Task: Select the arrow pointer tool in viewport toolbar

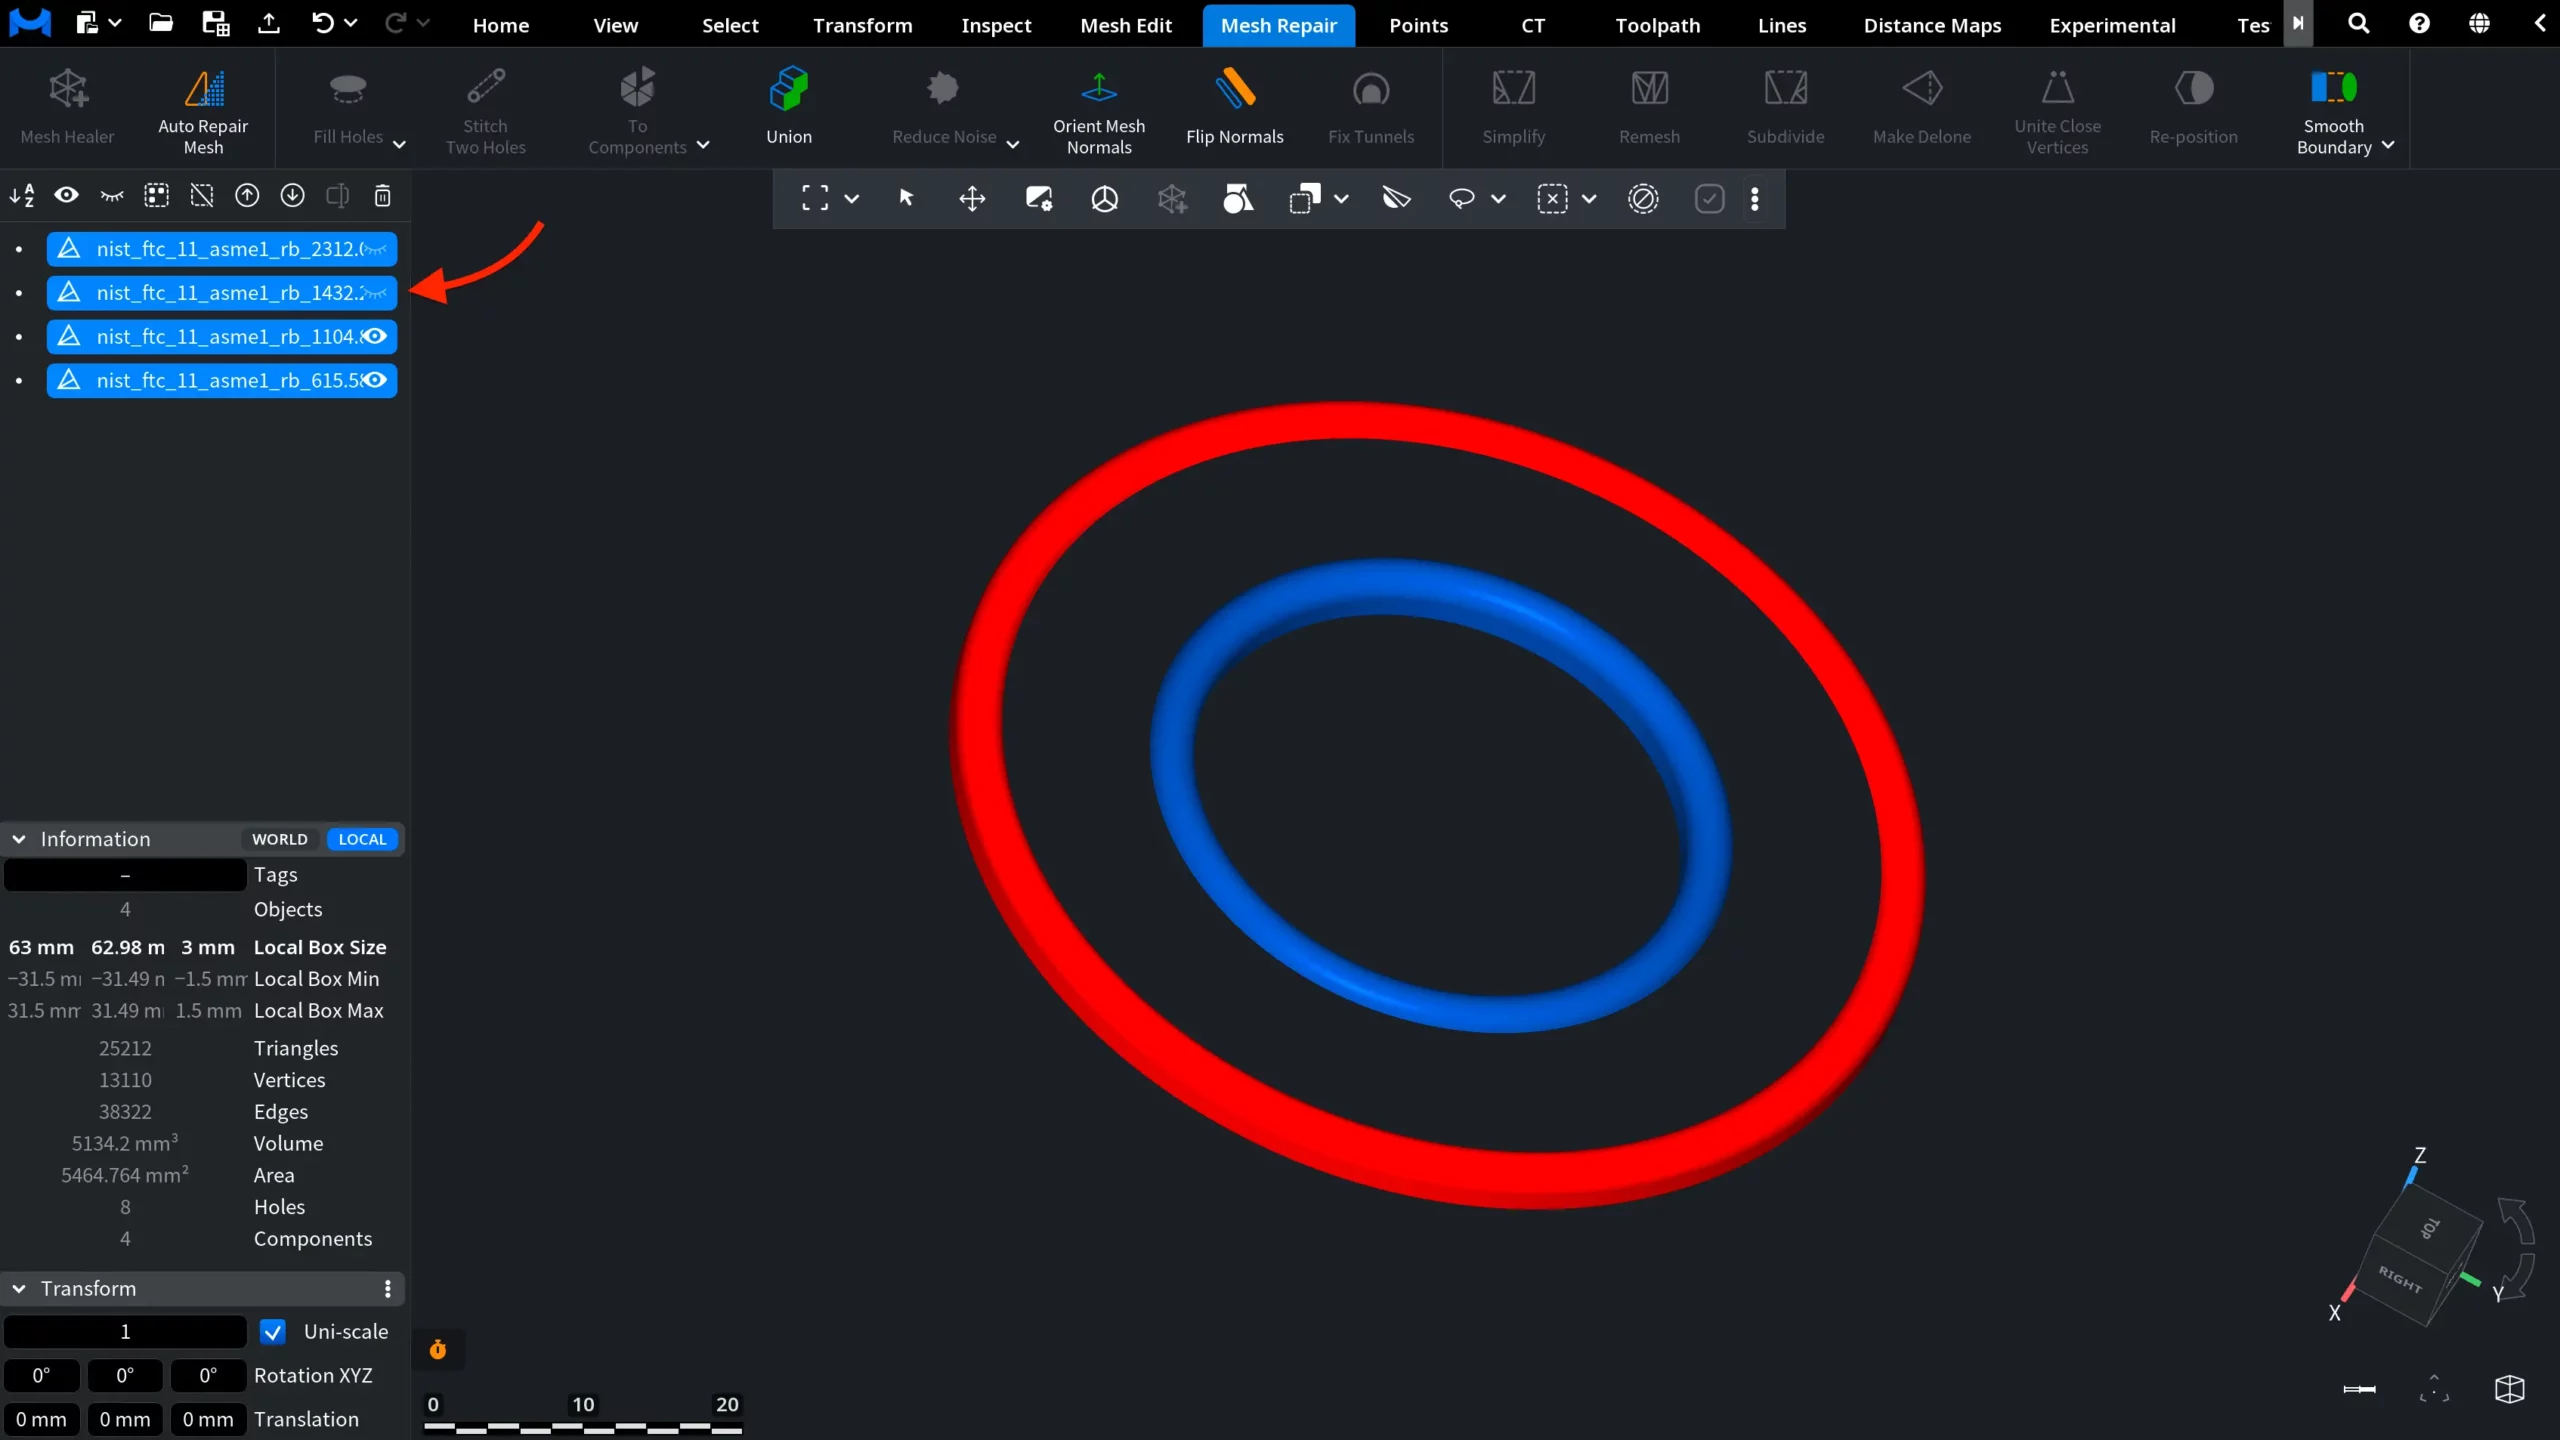Action: [906, 198]
